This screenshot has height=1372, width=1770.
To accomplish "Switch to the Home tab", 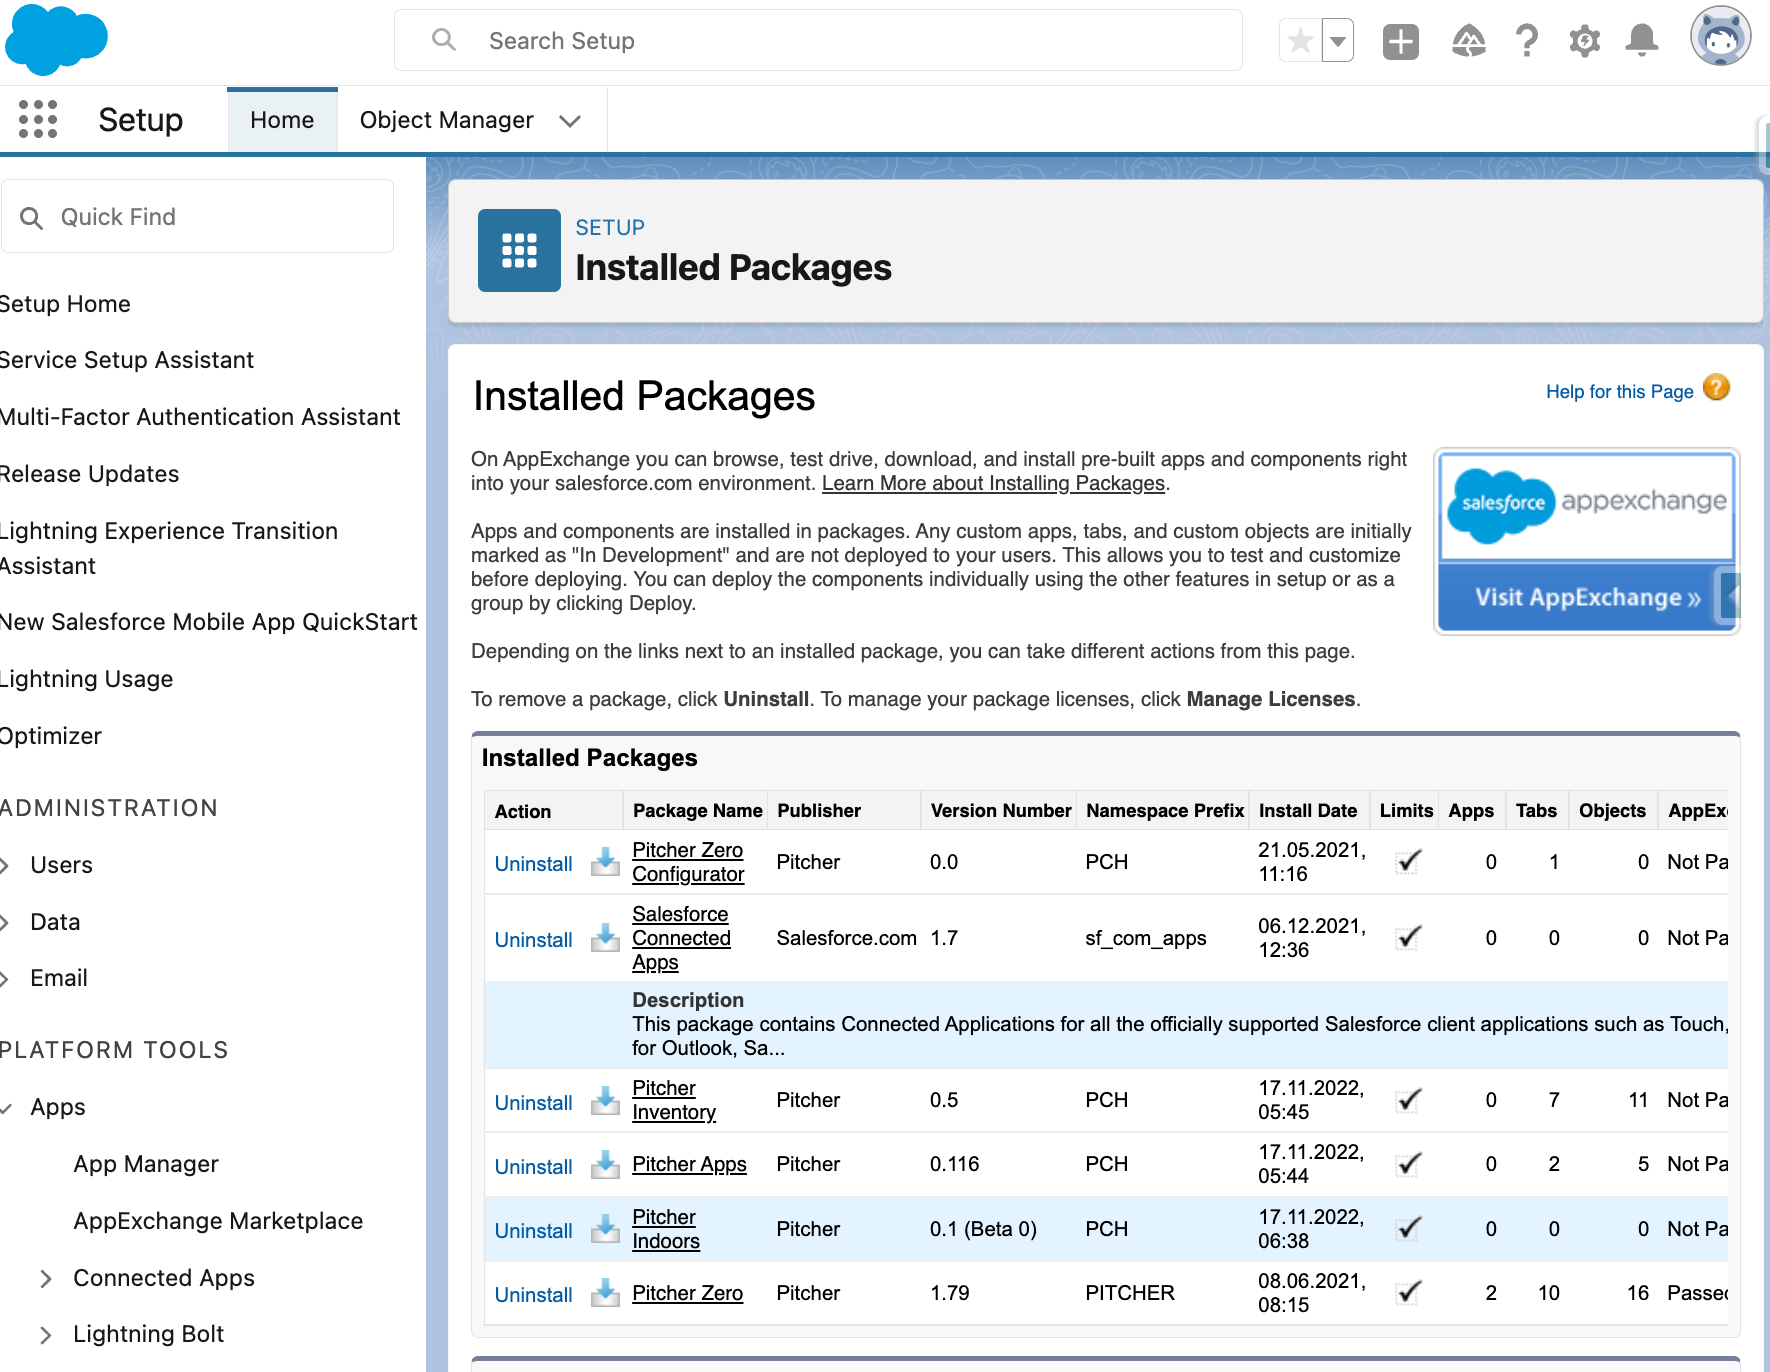I will tap(282, 120).
